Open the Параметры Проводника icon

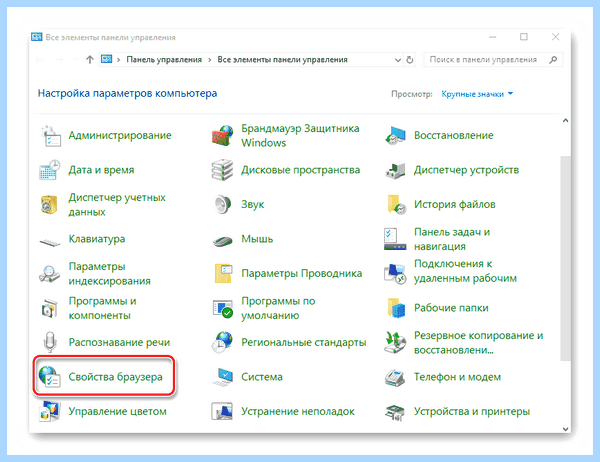pos(223,273)
